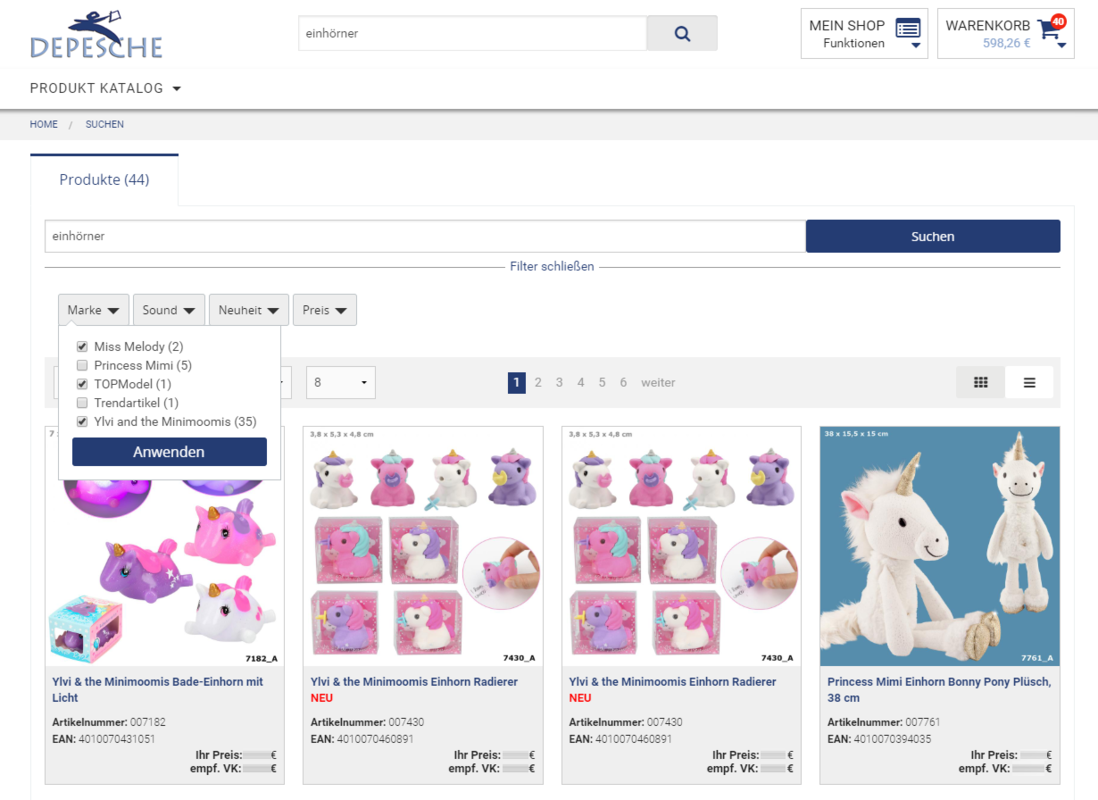1098x800 pixels.
Task: Open the items-per-page dropdown showing 8
Action: point(340,382)
